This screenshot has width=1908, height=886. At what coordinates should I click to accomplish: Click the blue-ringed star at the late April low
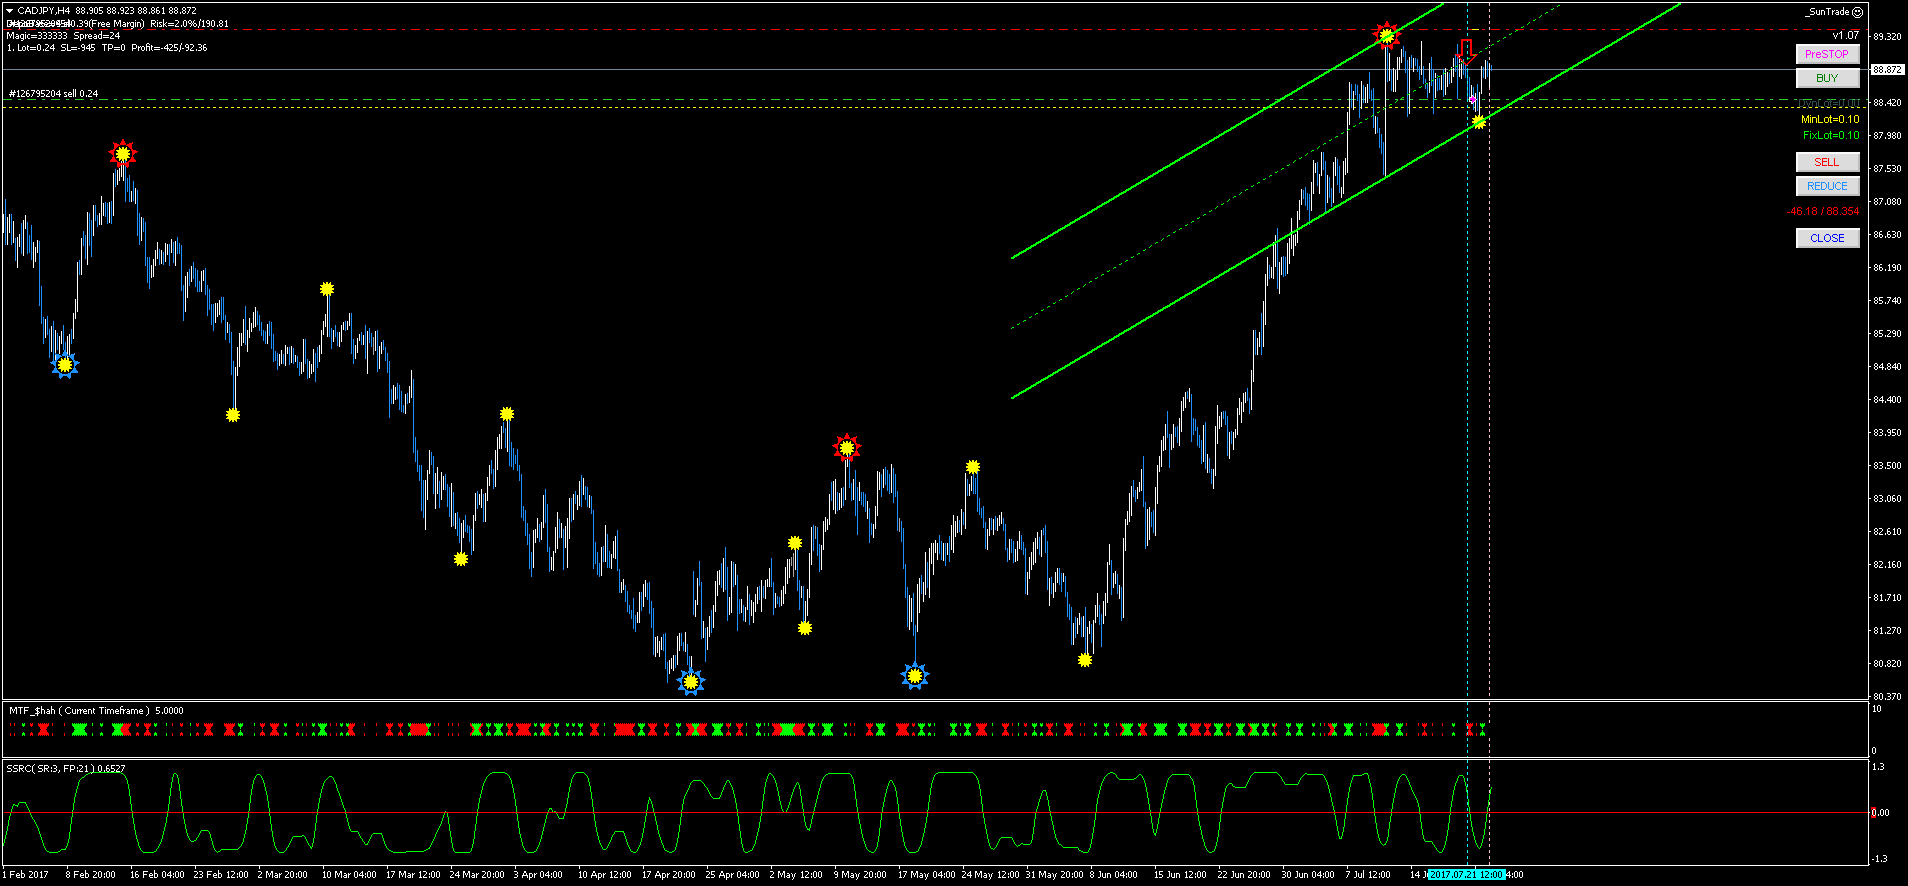(690, 682)
